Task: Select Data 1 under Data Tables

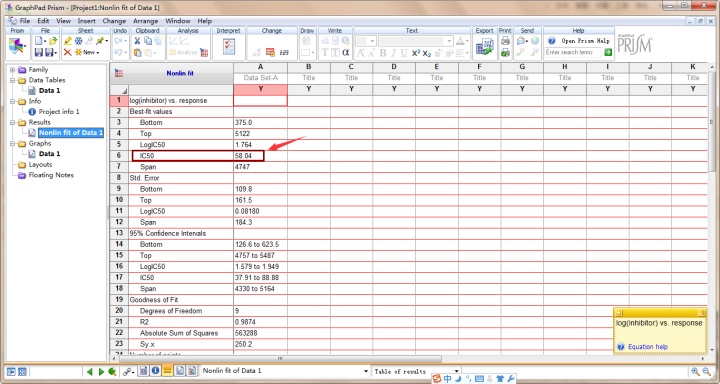Action: click(50, 90)
